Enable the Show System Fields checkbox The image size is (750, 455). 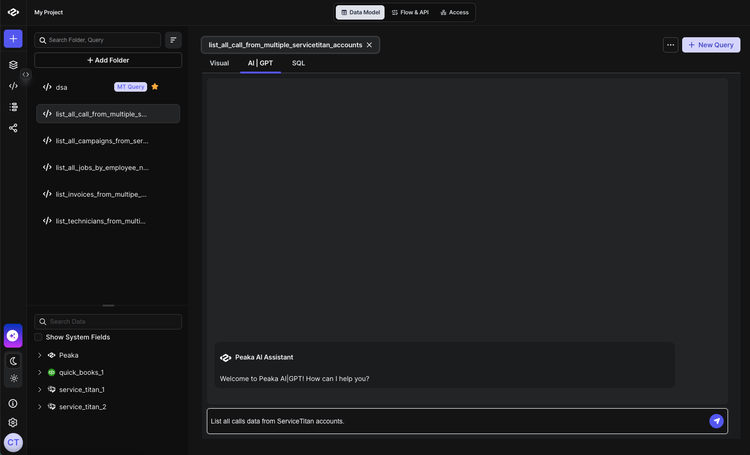38,337
